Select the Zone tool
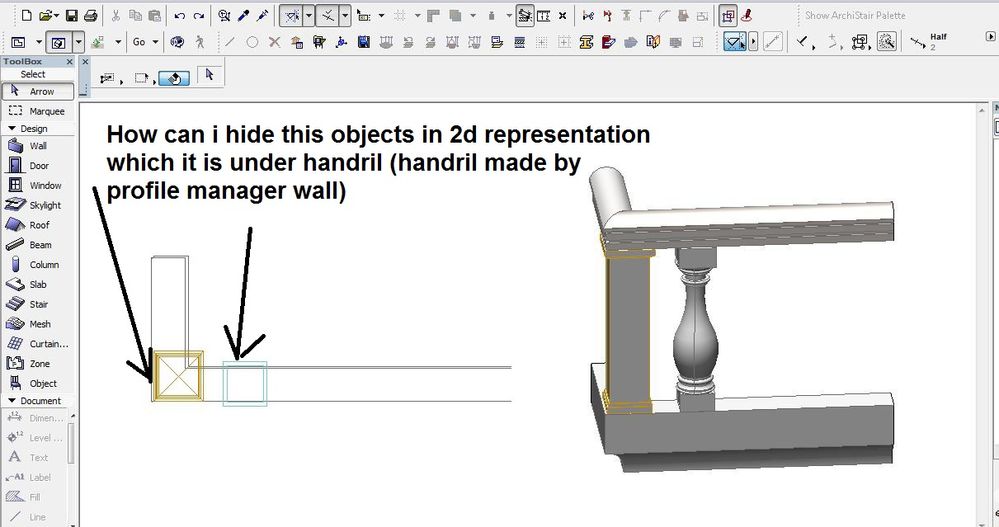This screenshot has height=527, width=999. (x=38, y=363)
